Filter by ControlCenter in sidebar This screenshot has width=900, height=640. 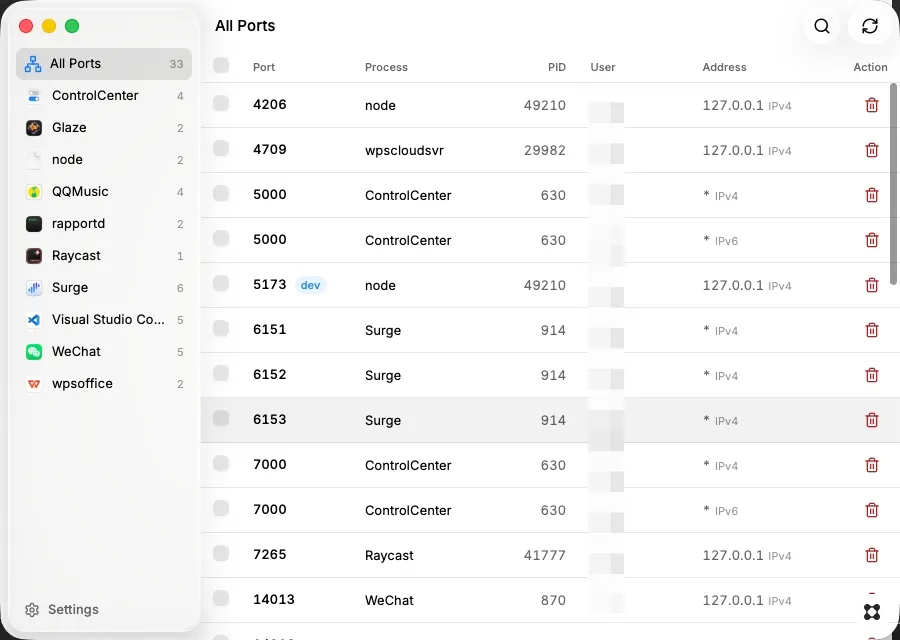pyautogui.click(x=104, y=96)
